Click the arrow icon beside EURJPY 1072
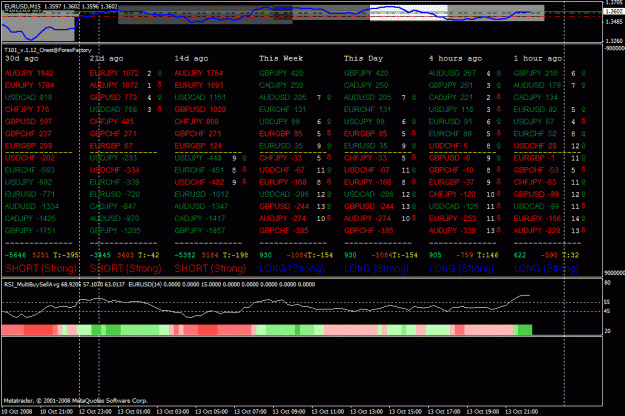Screen dimensions: 625x416 click(x=159, y=73)
